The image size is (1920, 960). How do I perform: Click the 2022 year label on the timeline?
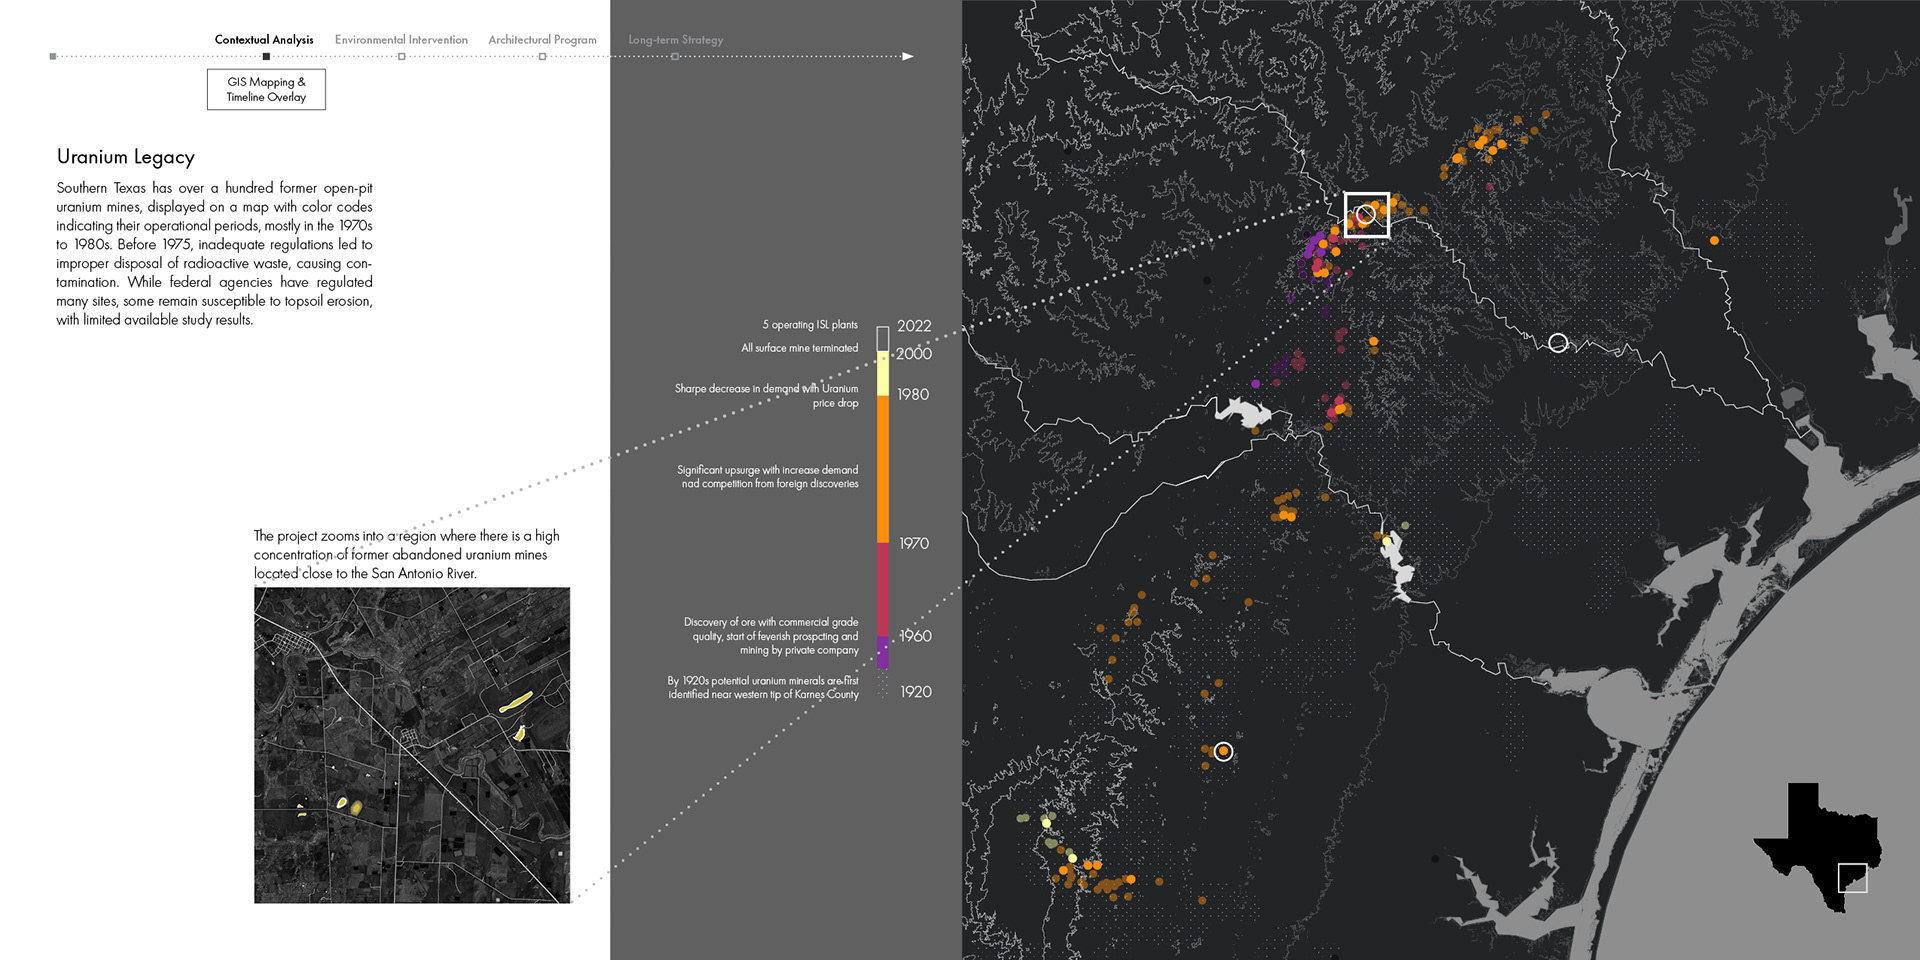914,326
